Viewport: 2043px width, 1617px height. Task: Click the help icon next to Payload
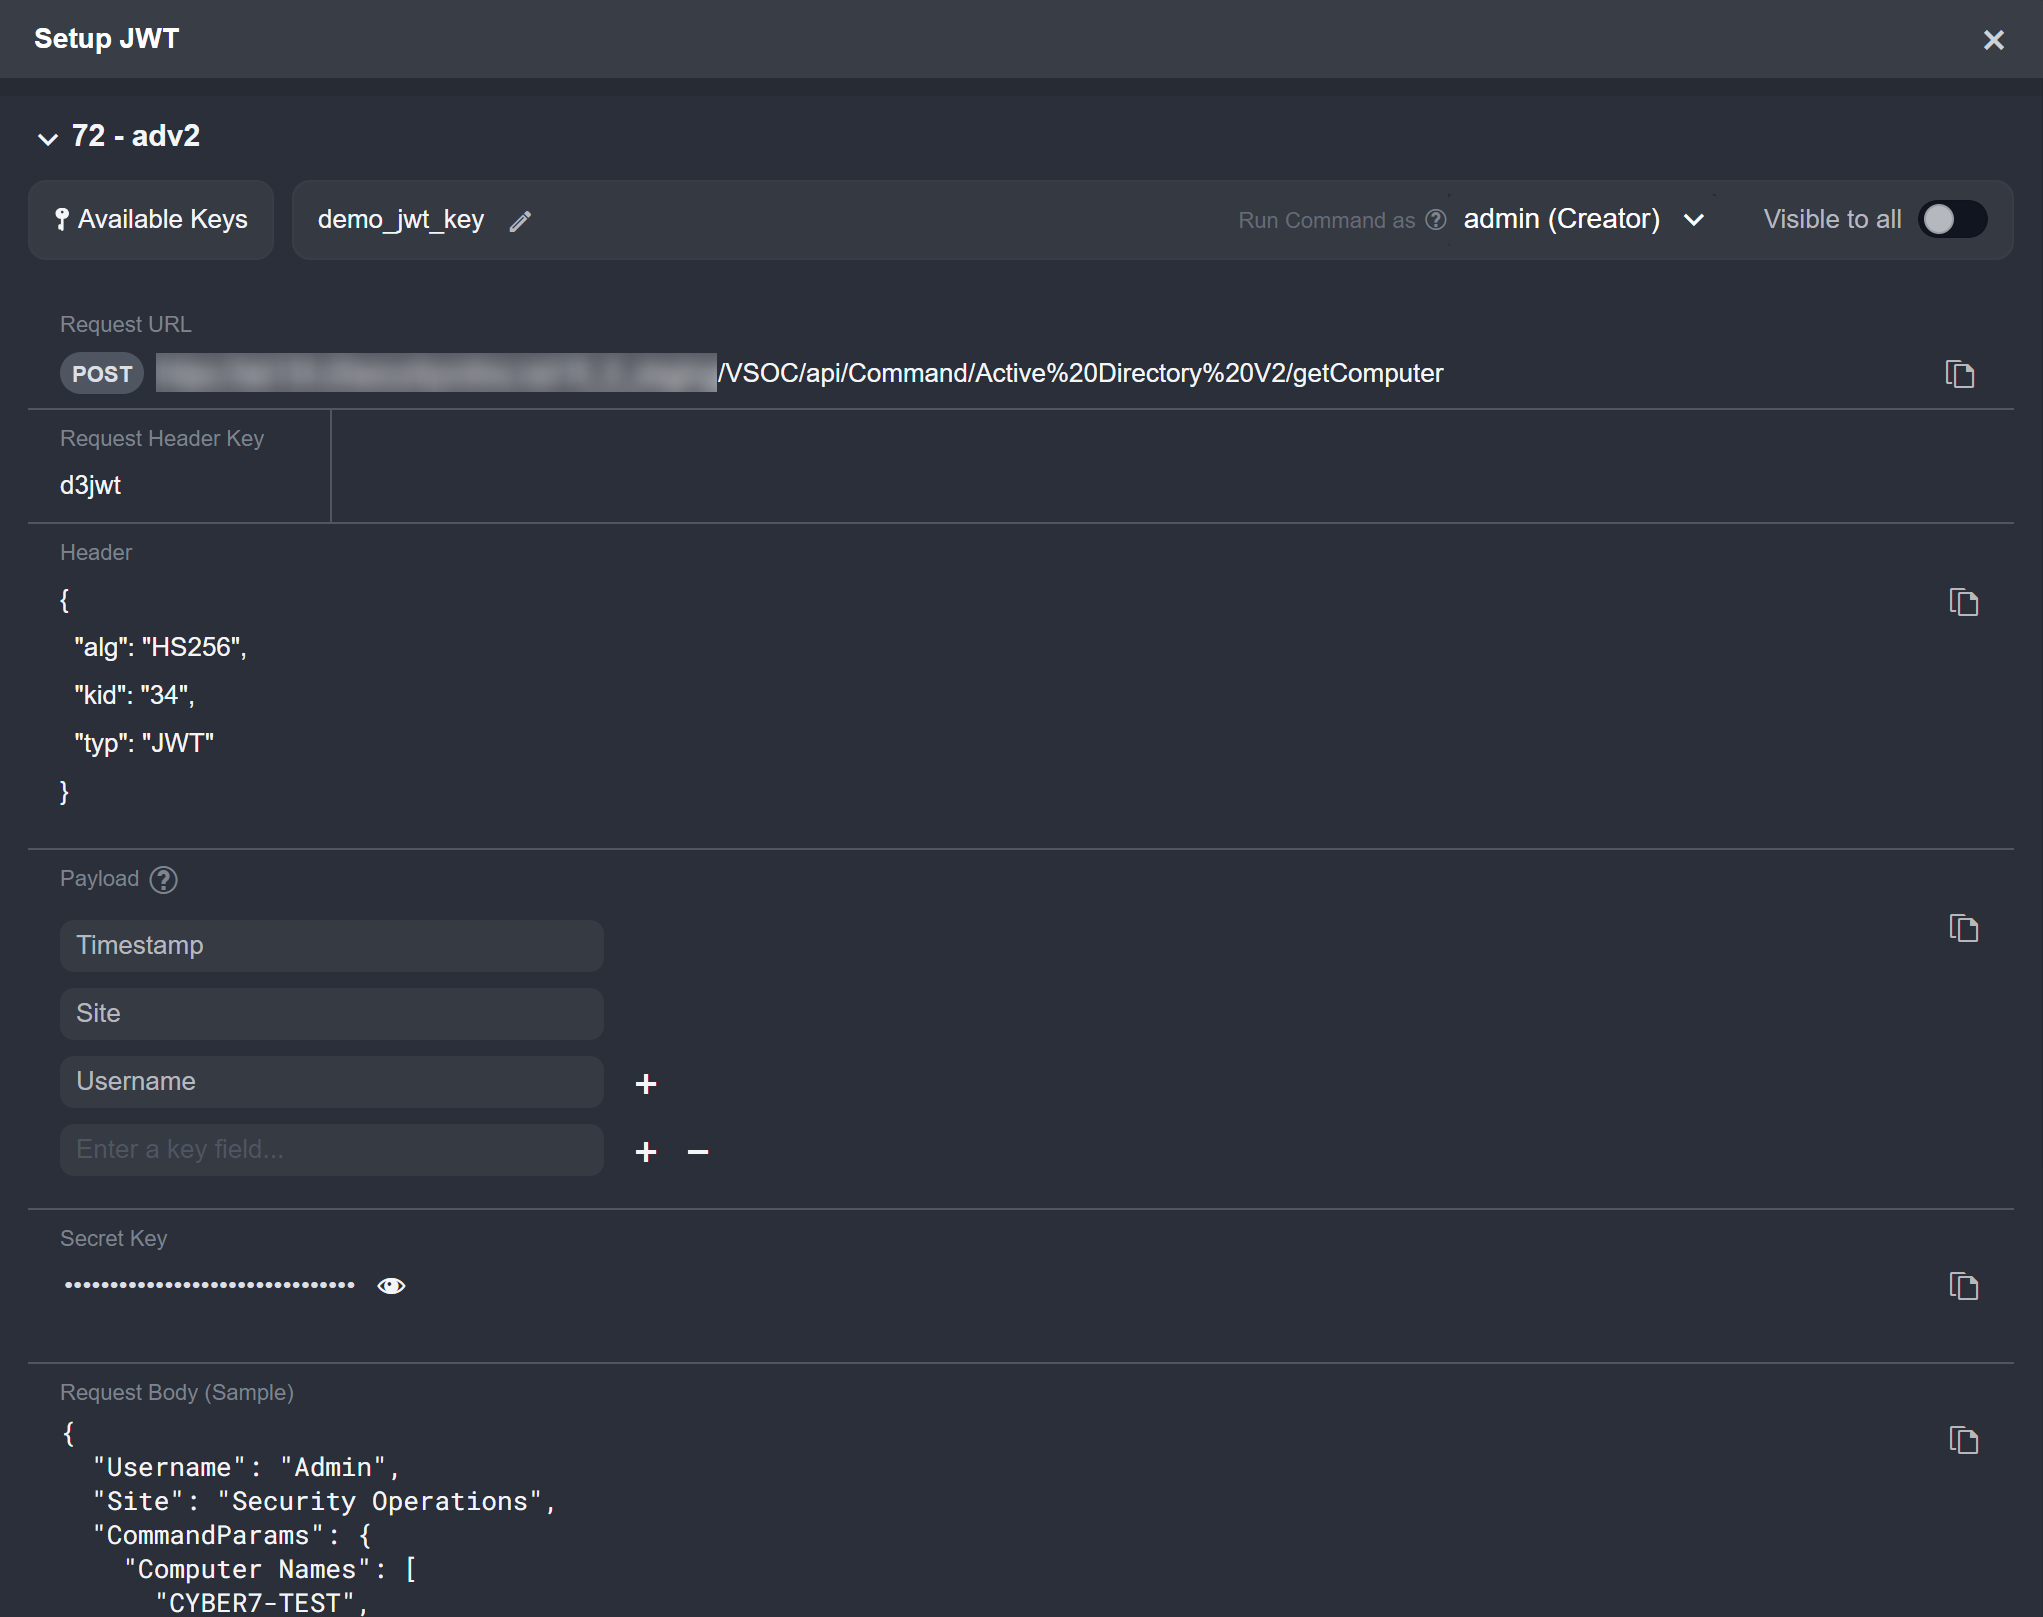(163, 880)
